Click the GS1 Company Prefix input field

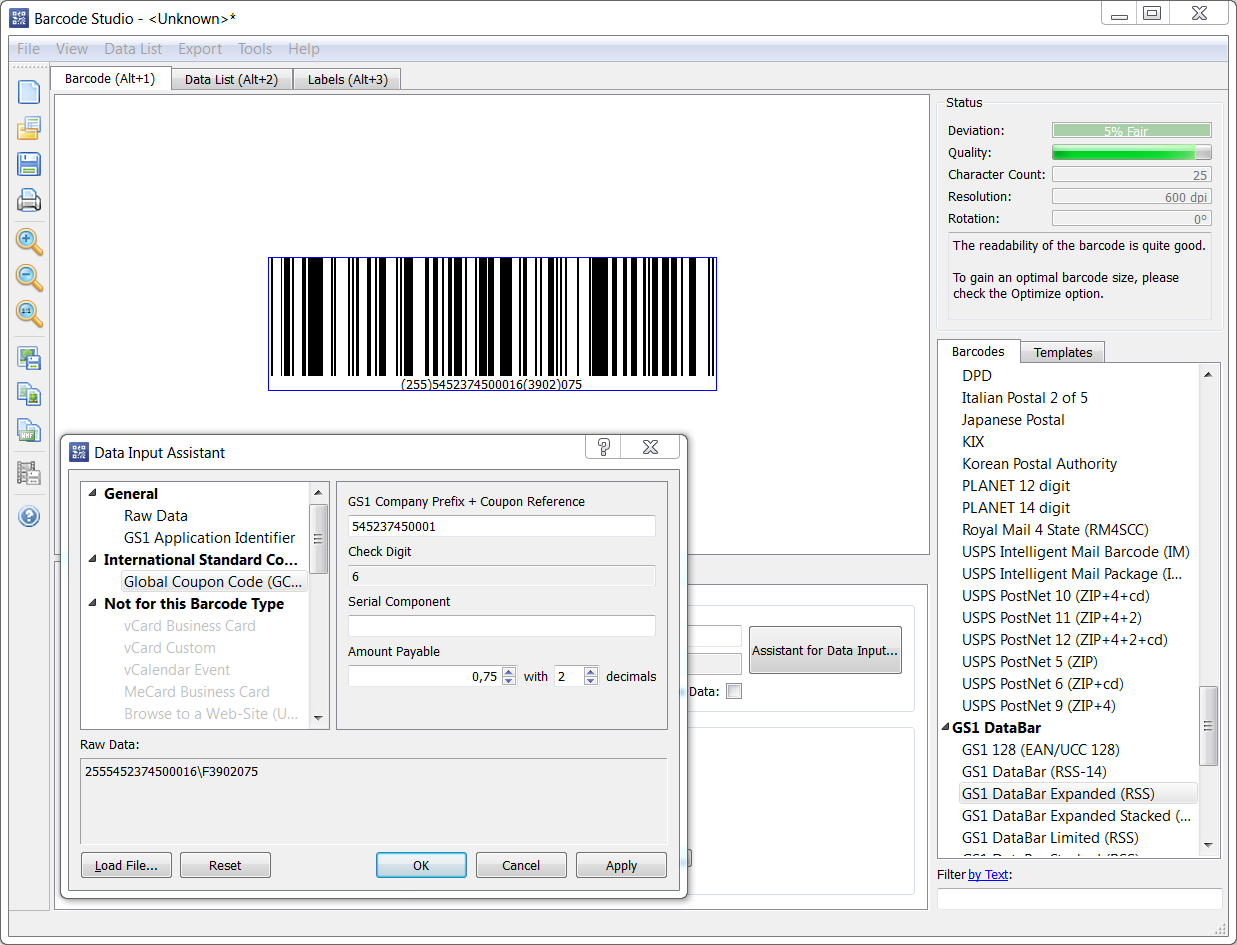pyautogui.click(x=501, y=526)
